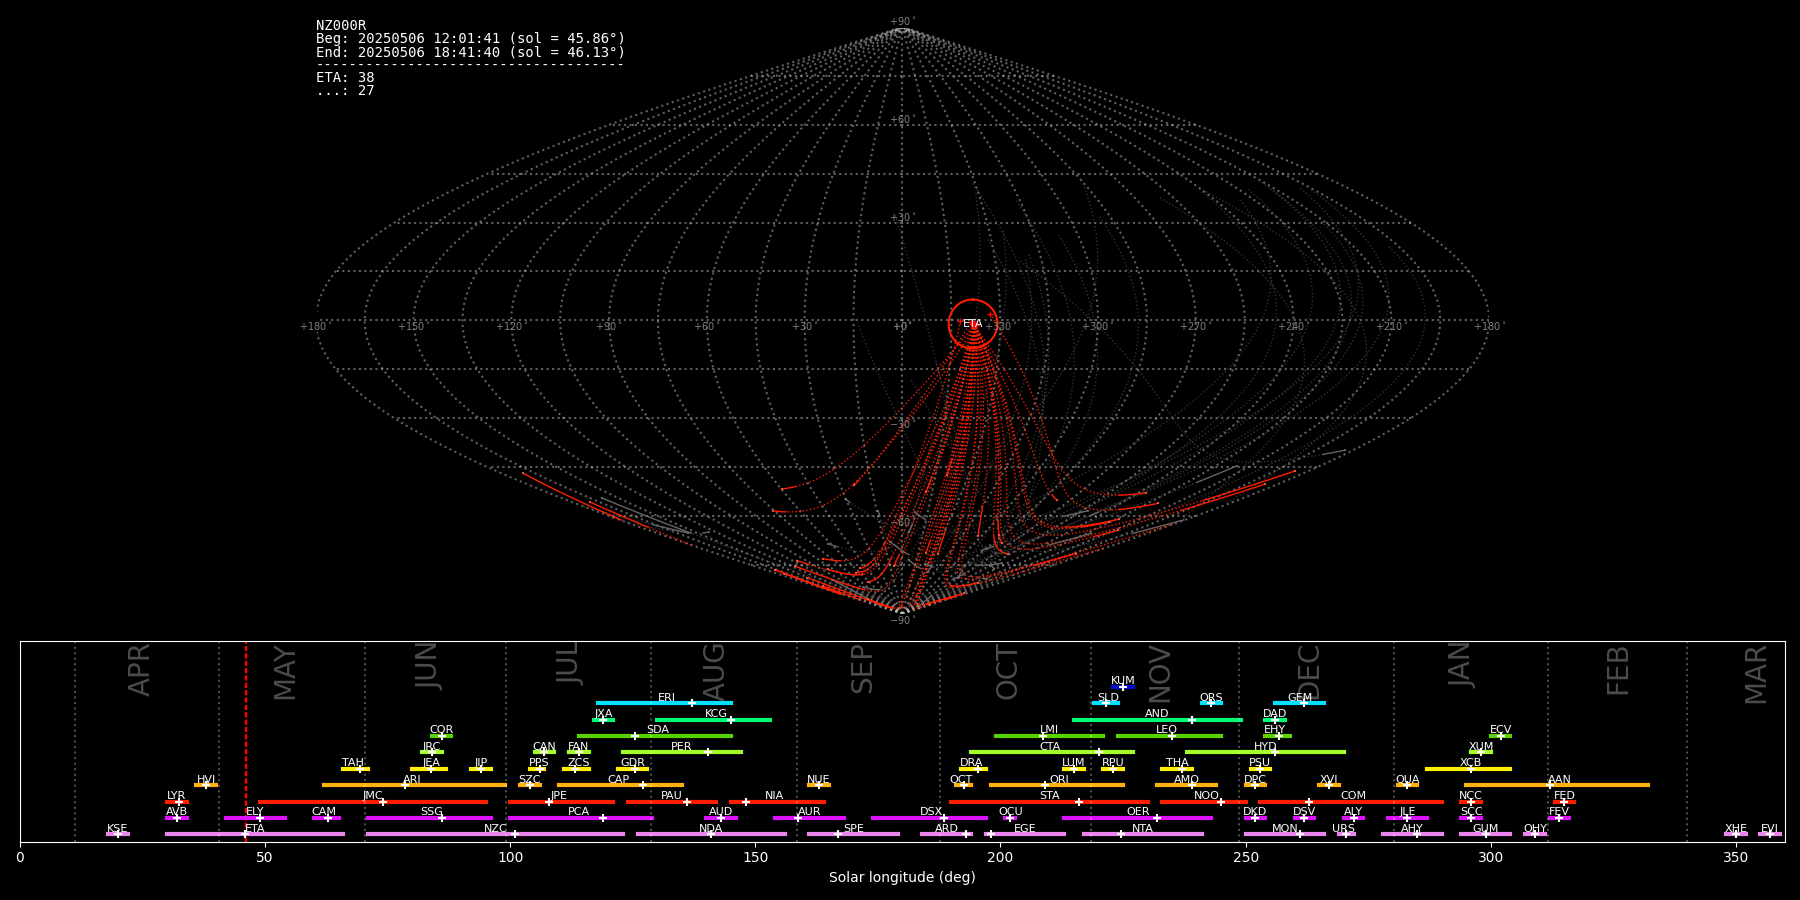Select the AND shower bar
1800x900 pixels.
click(1157, 719)
